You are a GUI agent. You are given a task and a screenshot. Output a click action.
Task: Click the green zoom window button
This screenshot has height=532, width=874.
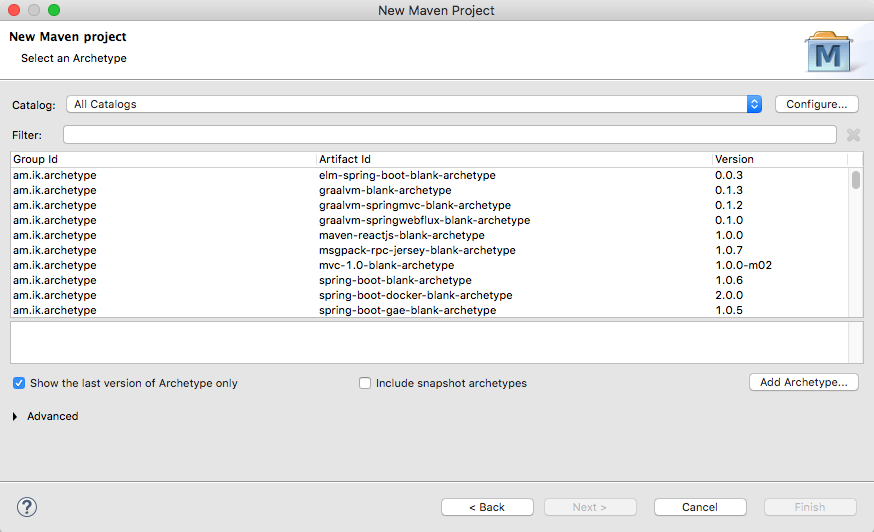click(x=54, y=10)
